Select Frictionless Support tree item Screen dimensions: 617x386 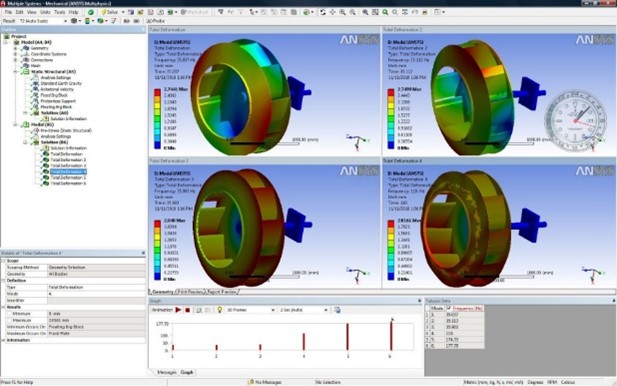coord(58,101)
